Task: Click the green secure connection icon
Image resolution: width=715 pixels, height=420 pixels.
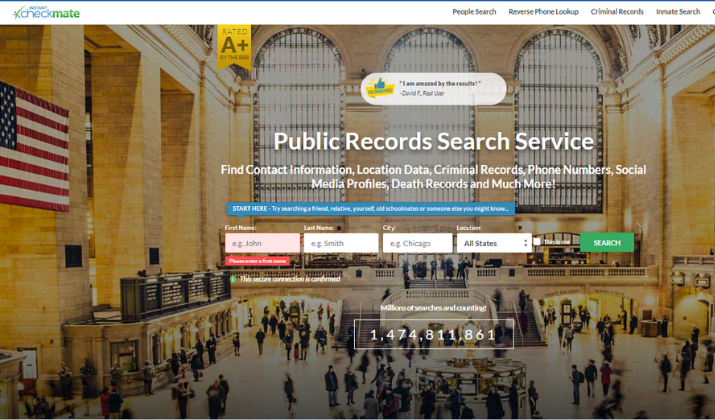Action: pos(233,279)
